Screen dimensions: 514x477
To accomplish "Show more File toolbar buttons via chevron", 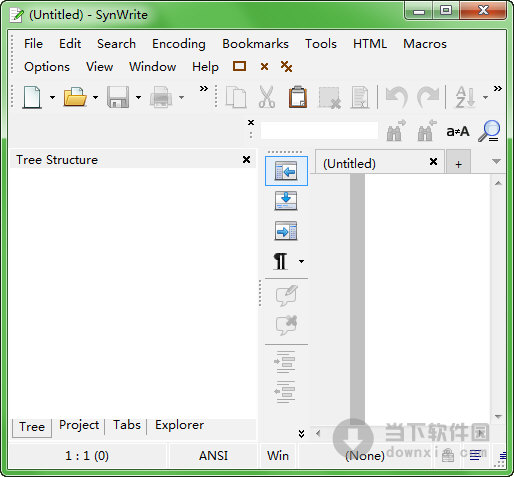I will [204, 89].
